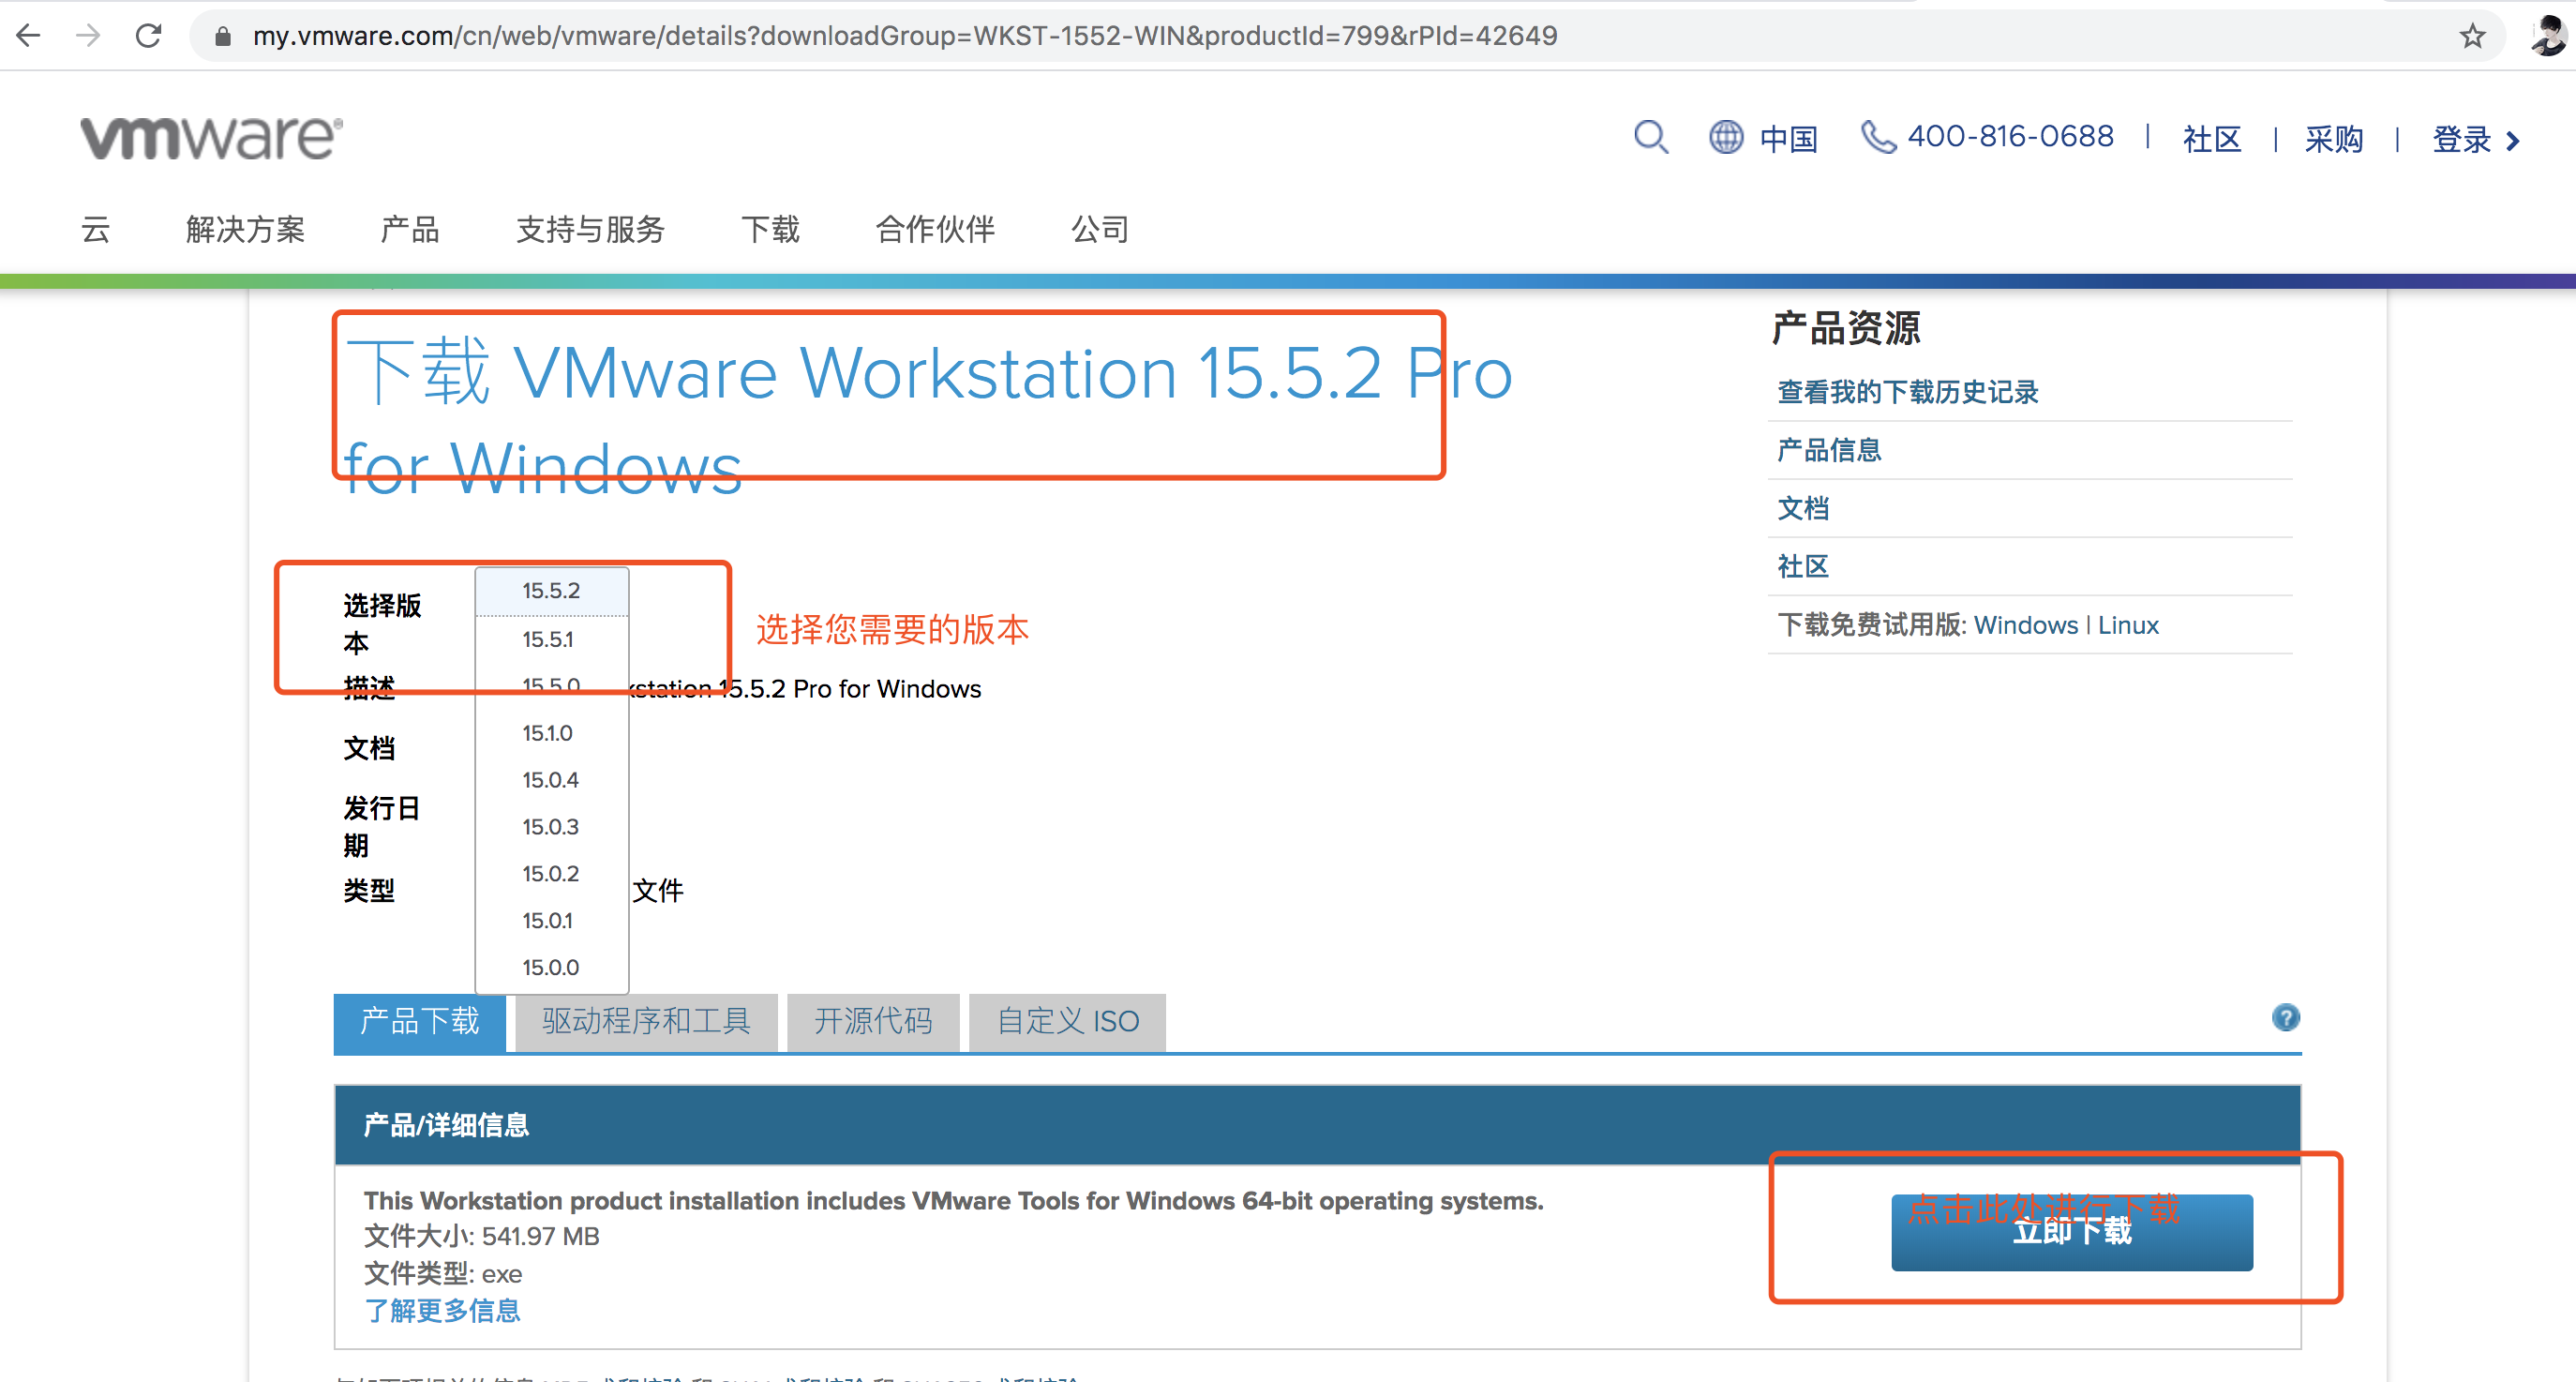The width and height of the screenshot is (2576, 1382).
Task: Open the 社区 header link
Action: tap(2212, 139)
